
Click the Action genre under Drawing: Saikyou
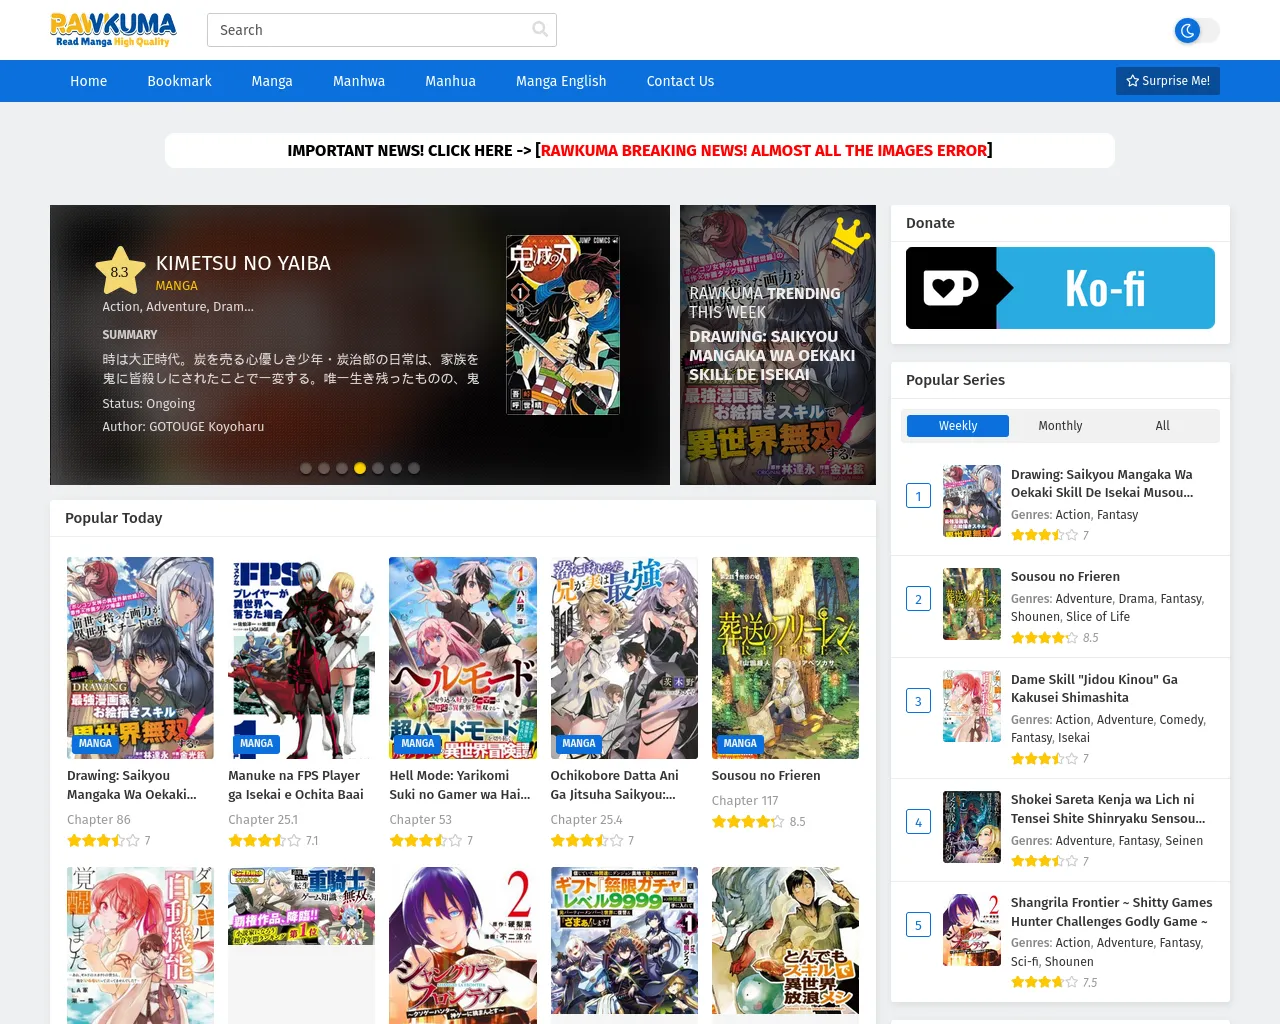pyautogui.click(x=1073, y=515)
